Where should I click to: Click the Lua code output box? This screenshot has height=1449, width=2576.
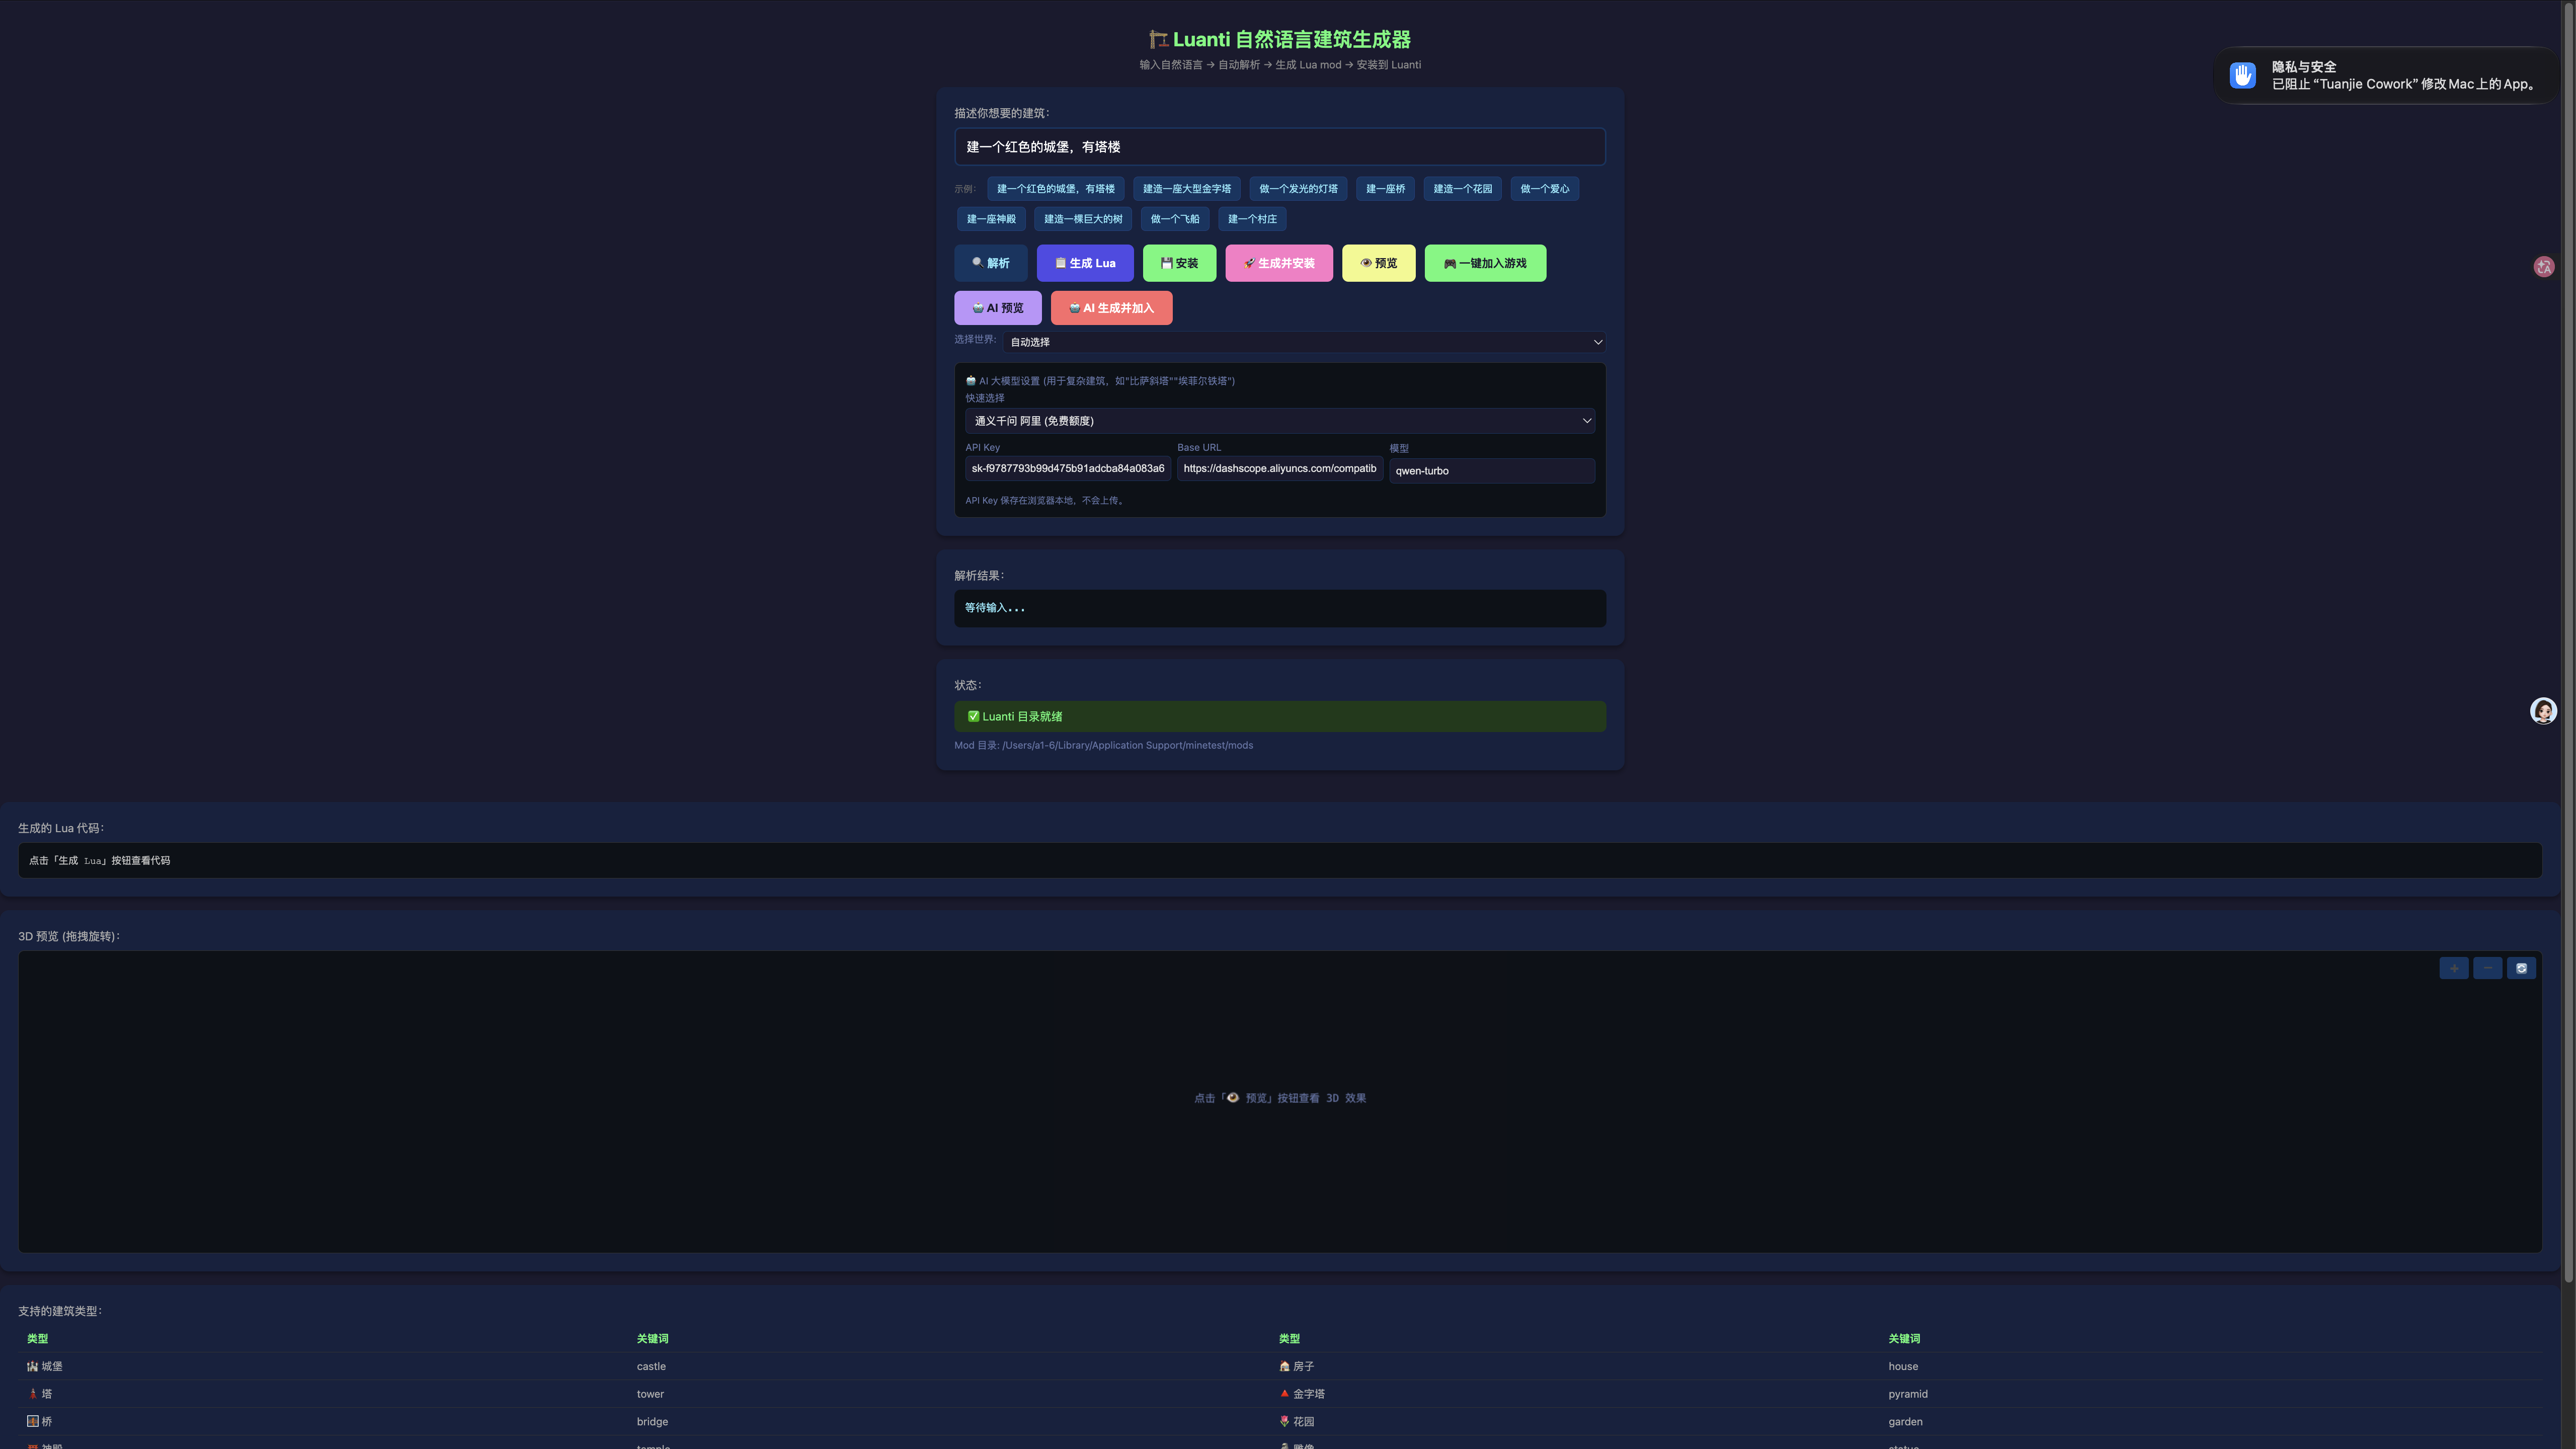[x=1280, y=861]
